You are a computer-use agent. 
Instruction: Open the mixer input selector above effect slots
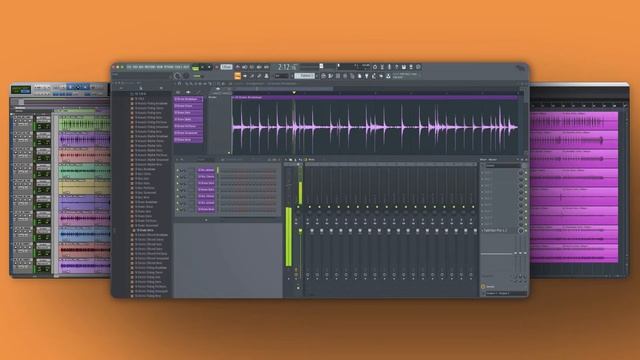503,166
